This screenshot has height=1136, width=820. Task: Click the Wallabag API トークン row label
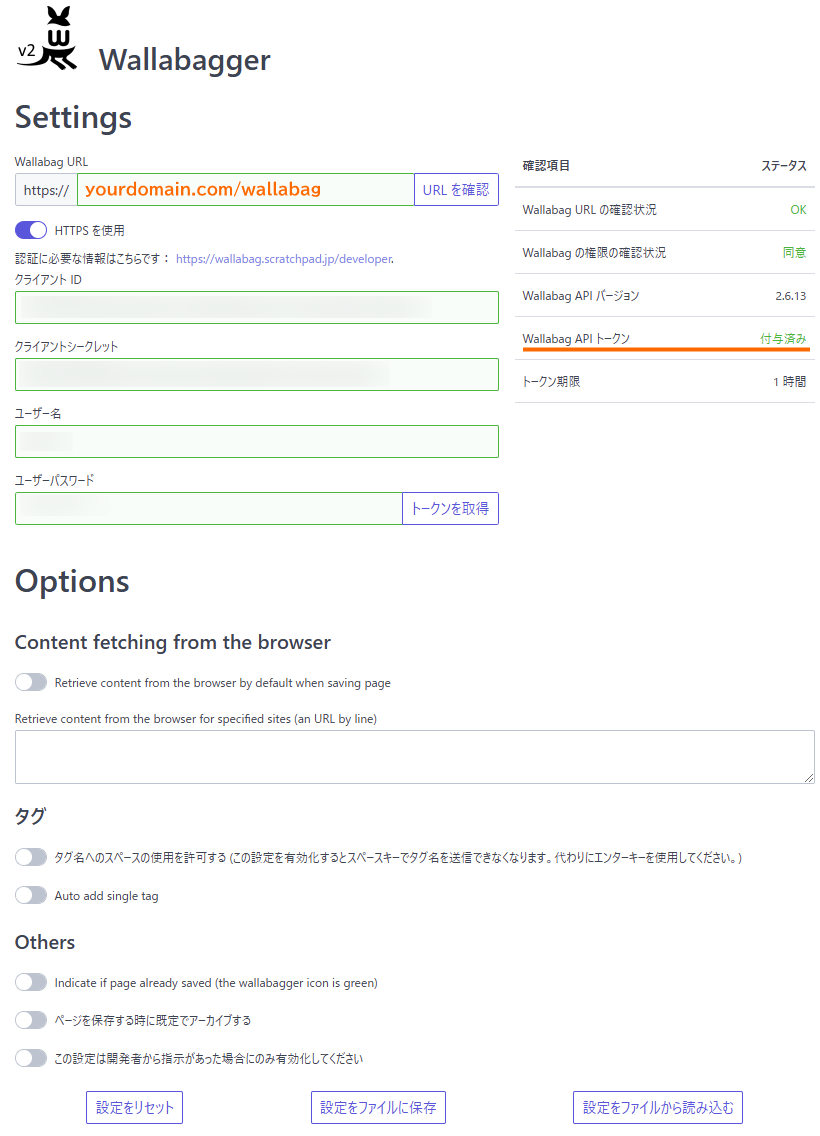pyautogui.click(x=576, y=338)
